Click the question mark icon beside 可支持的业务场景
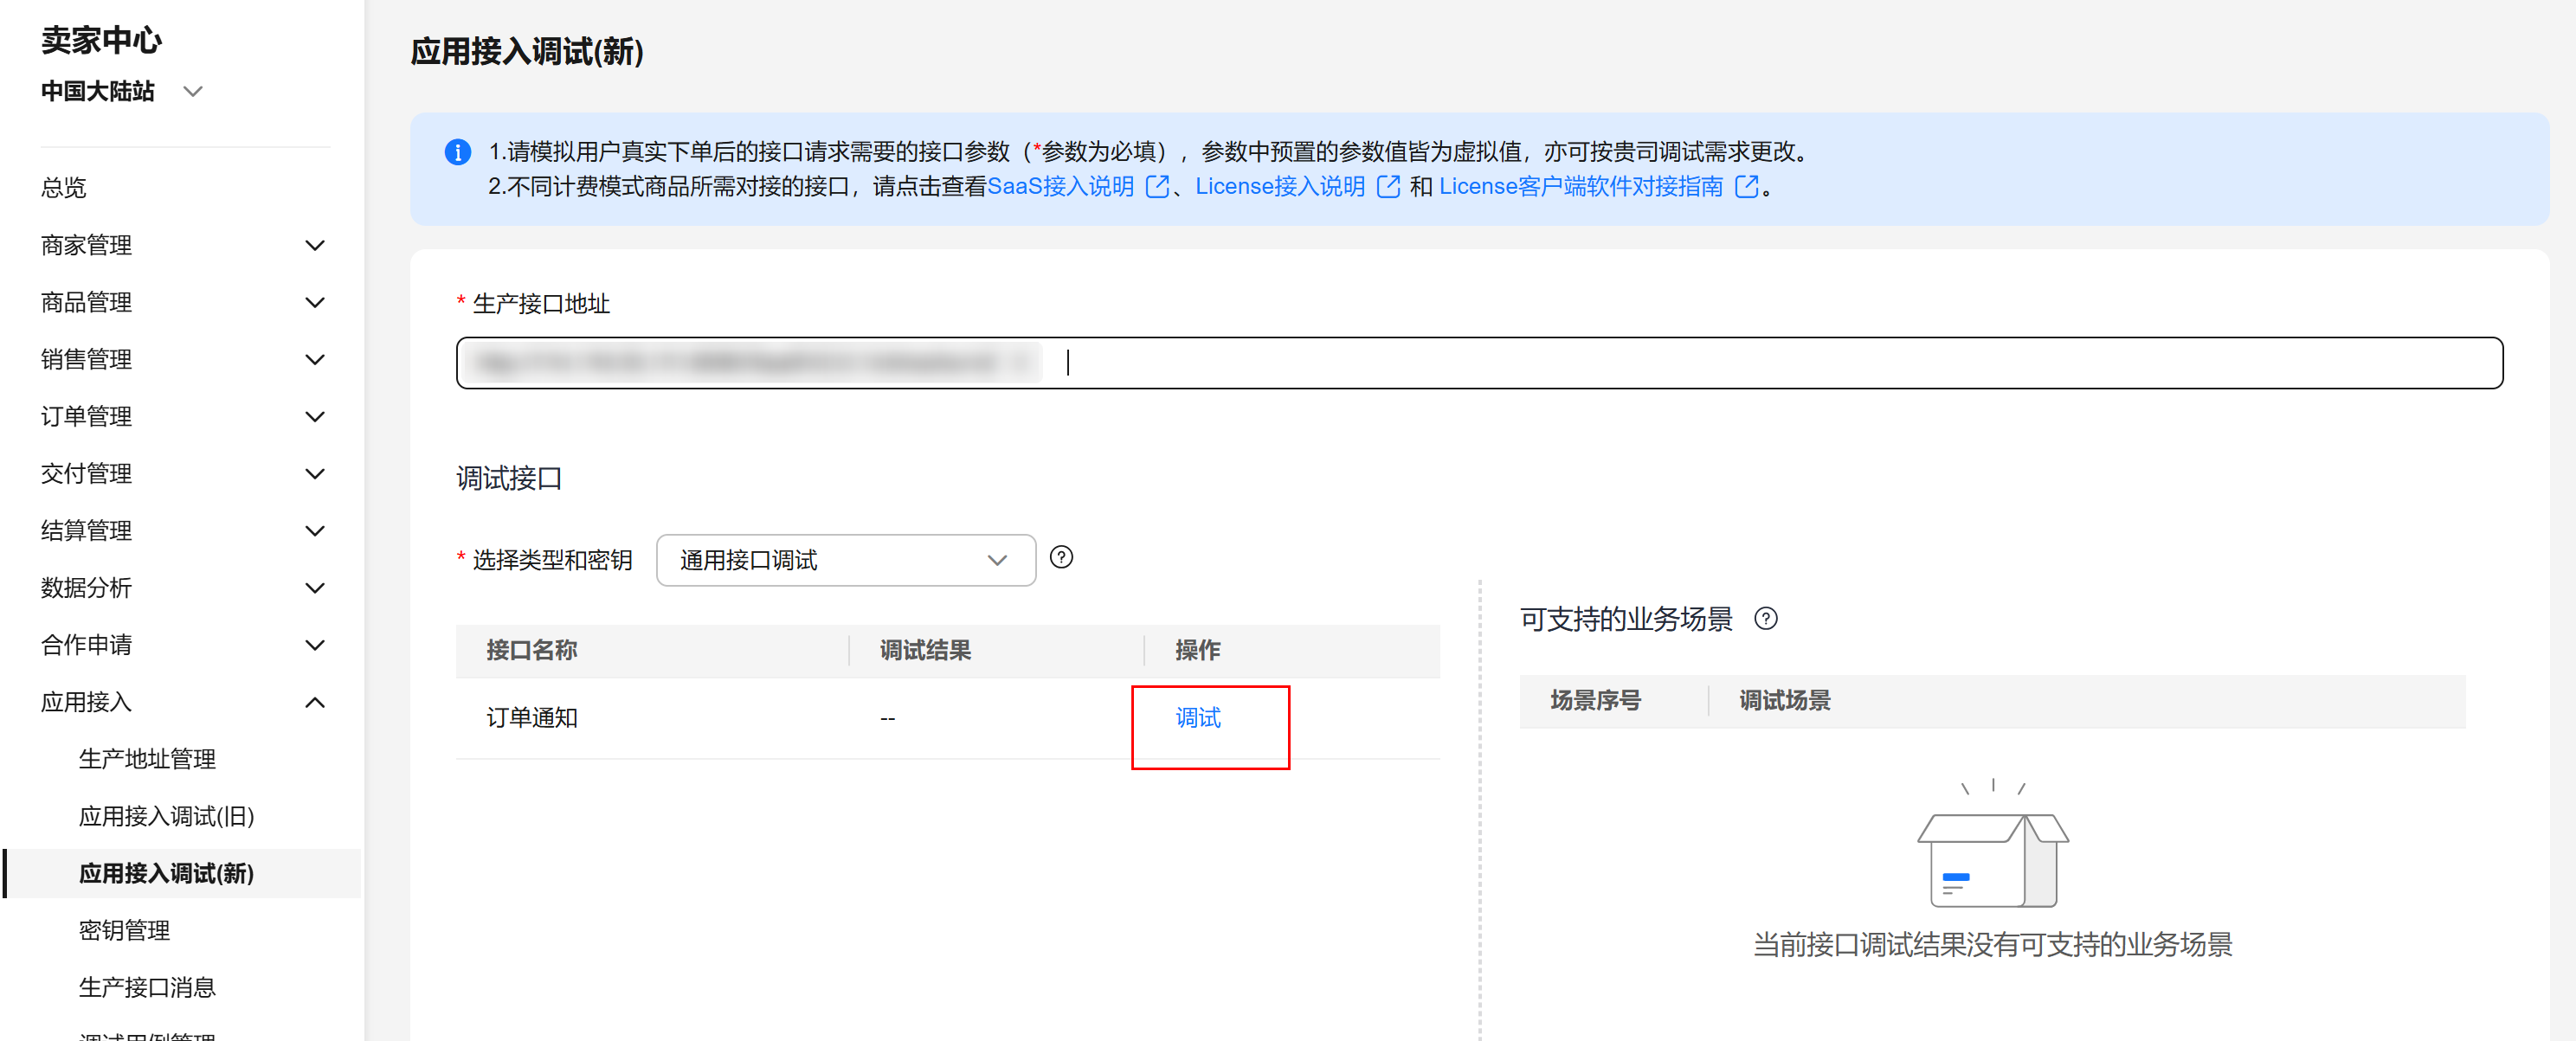 [1767, 620]
